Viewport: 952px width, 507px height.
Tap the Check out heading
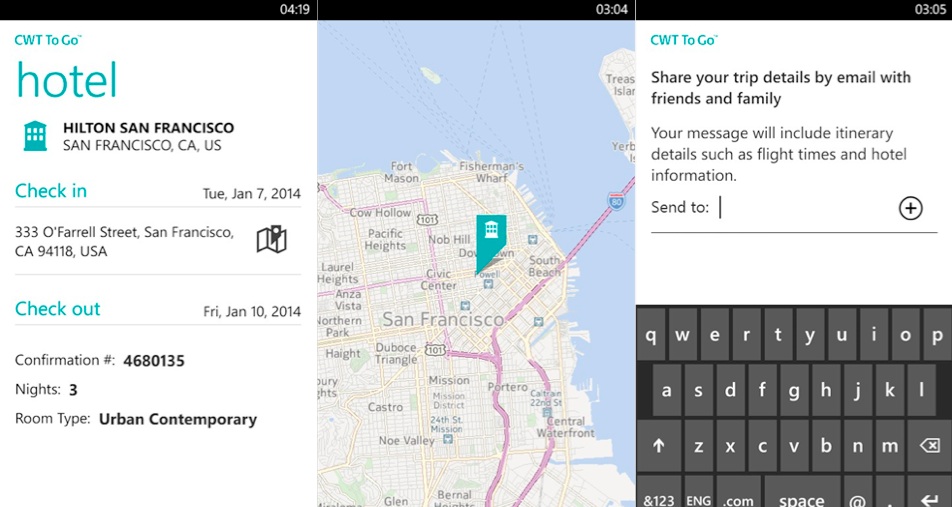pos(58,308)
